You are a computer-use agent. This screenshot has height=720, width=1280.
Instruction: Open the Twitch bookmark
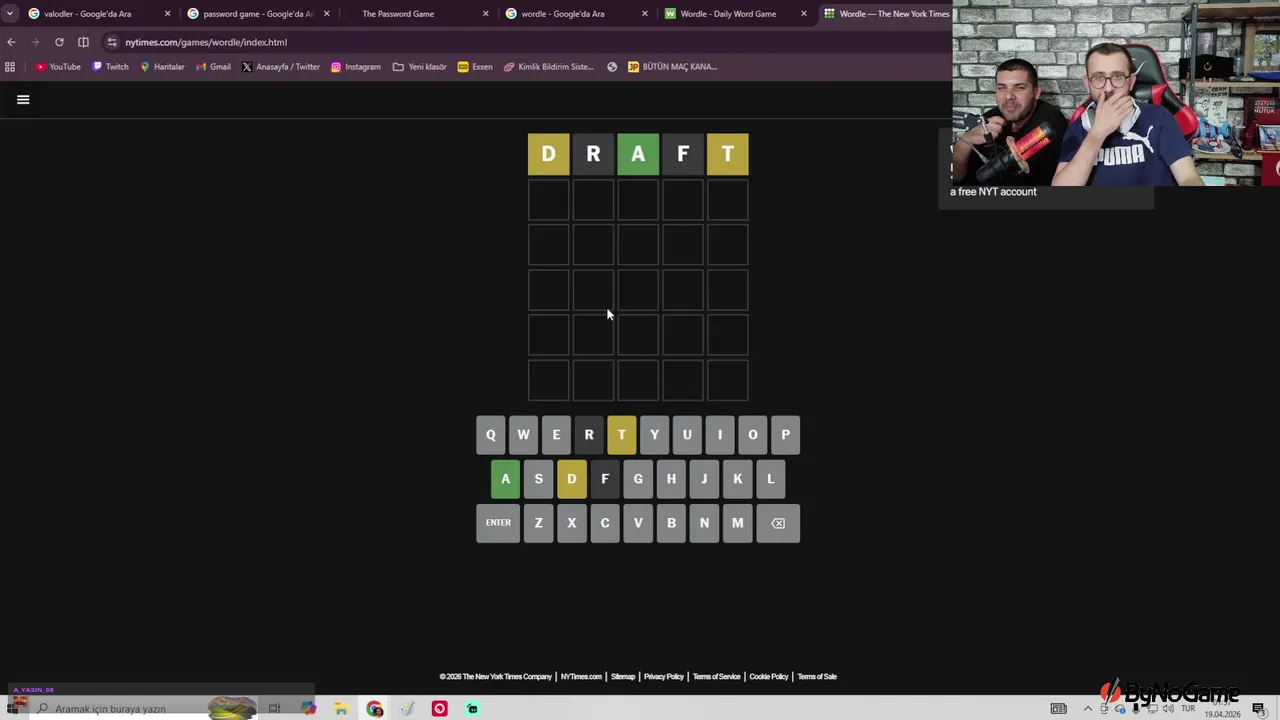pos(110,67)
